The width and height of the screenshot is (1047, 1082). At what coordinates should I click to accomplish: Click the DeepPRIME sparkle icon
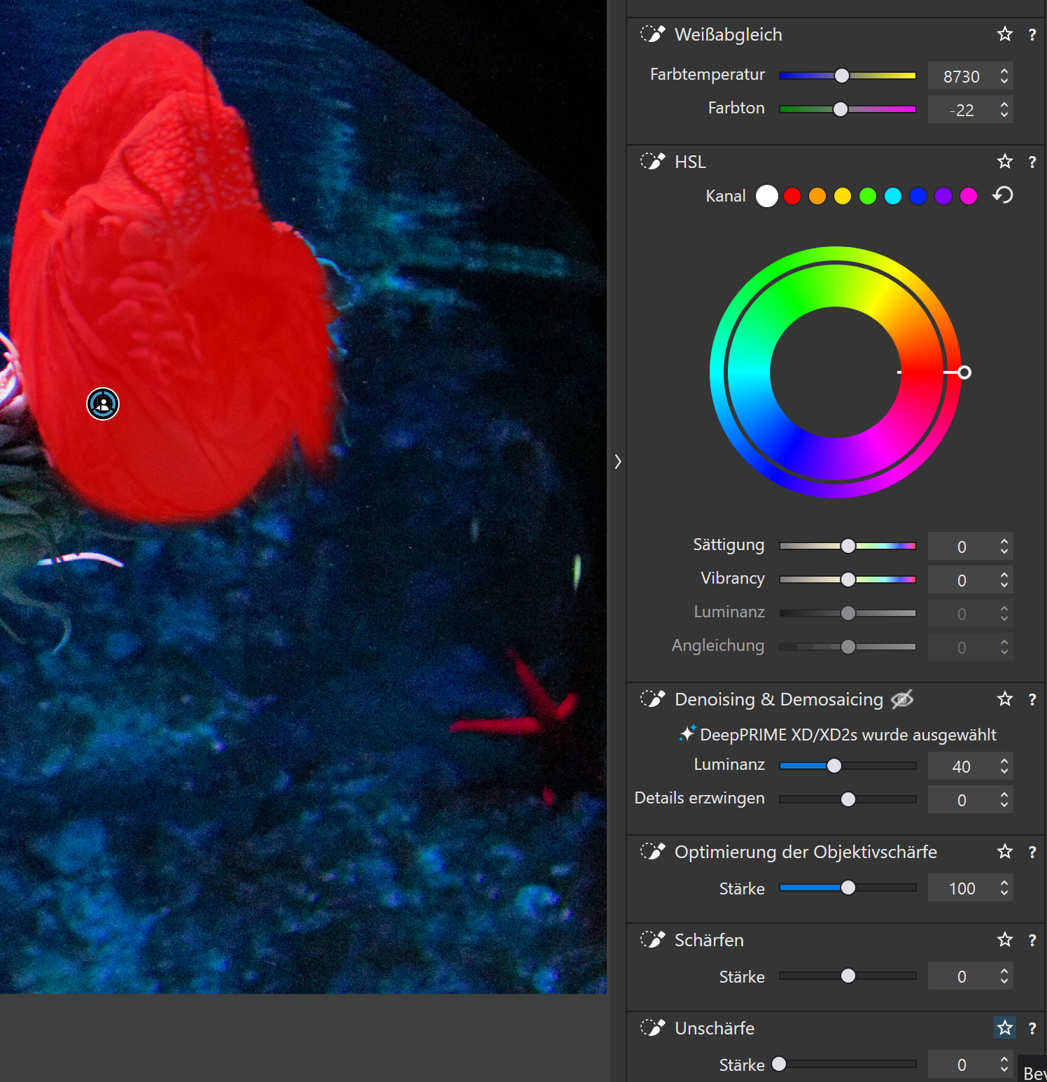[686, 735]
